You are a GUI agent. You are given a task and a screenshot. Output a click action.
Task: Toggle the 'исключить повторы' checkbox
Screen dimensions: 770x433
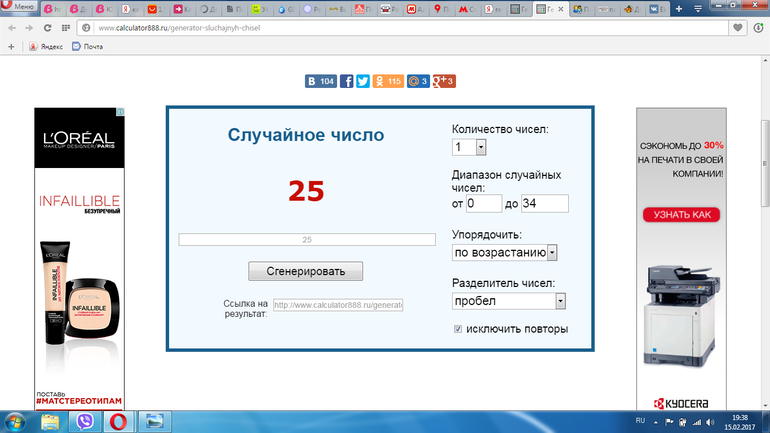(458, 329)
